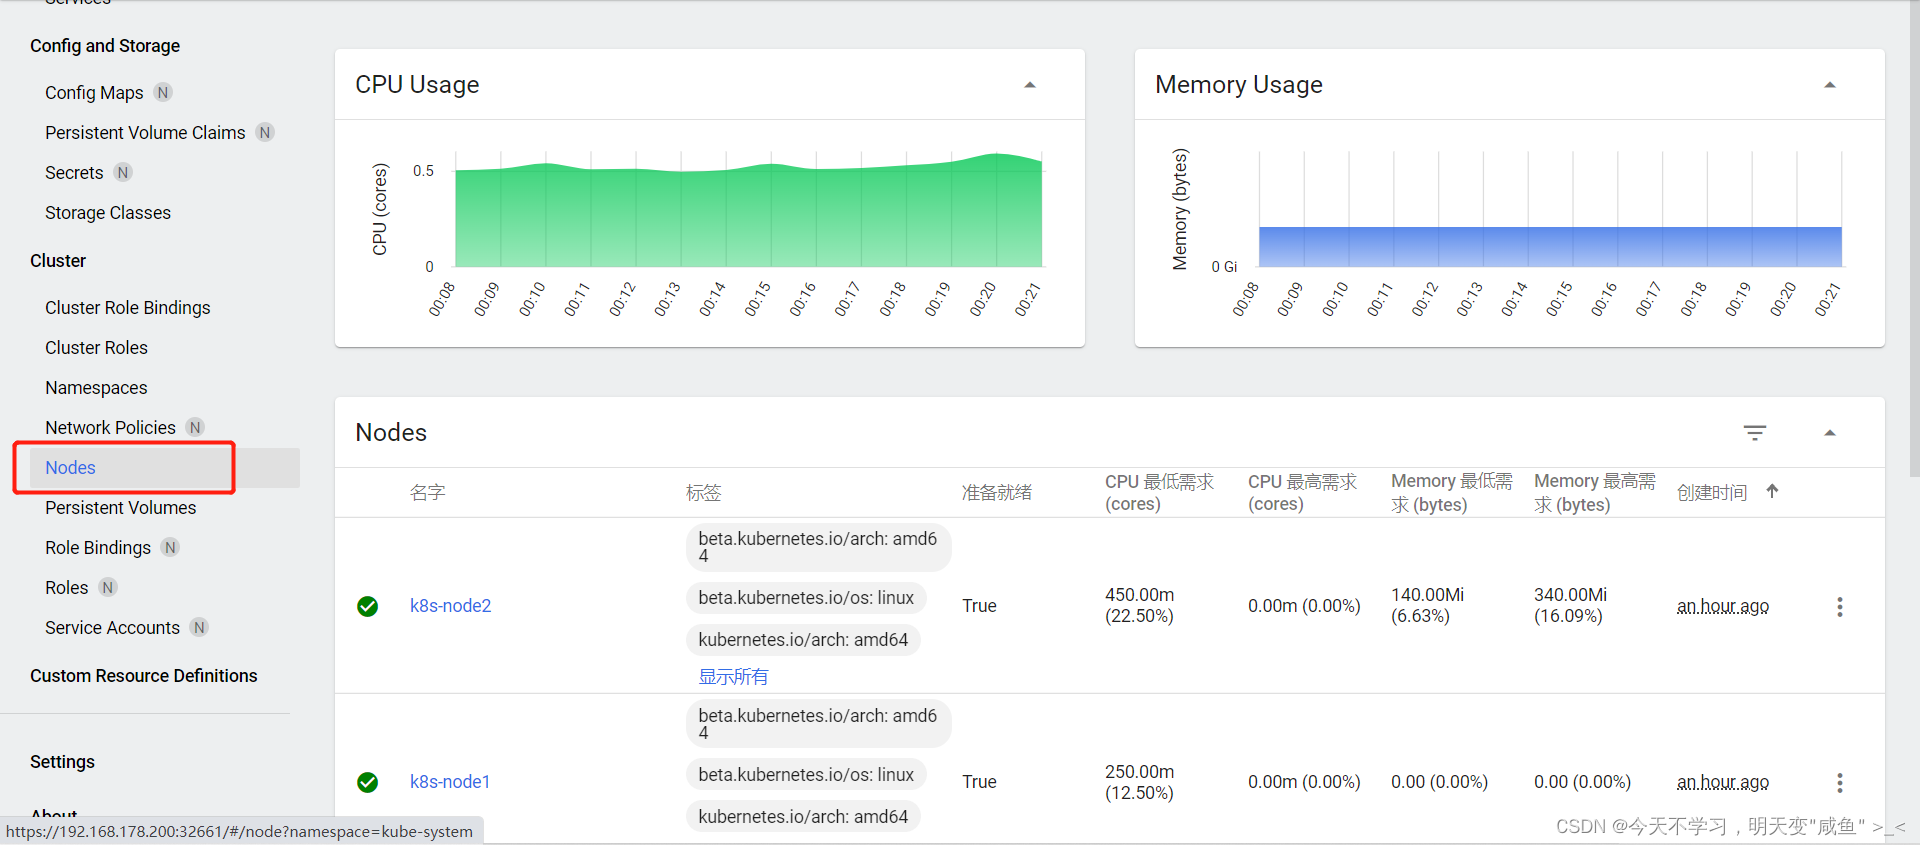The image size is (1920, 845).
Task: Click the N badge beside Network Policies
Action: click(x=195, y=427)
